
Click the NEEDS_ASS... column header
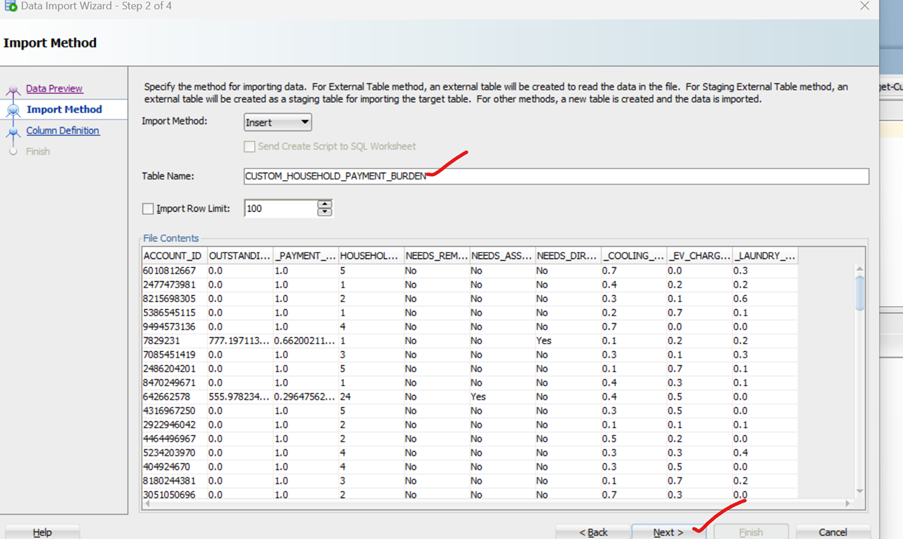(x=502, y=256)
